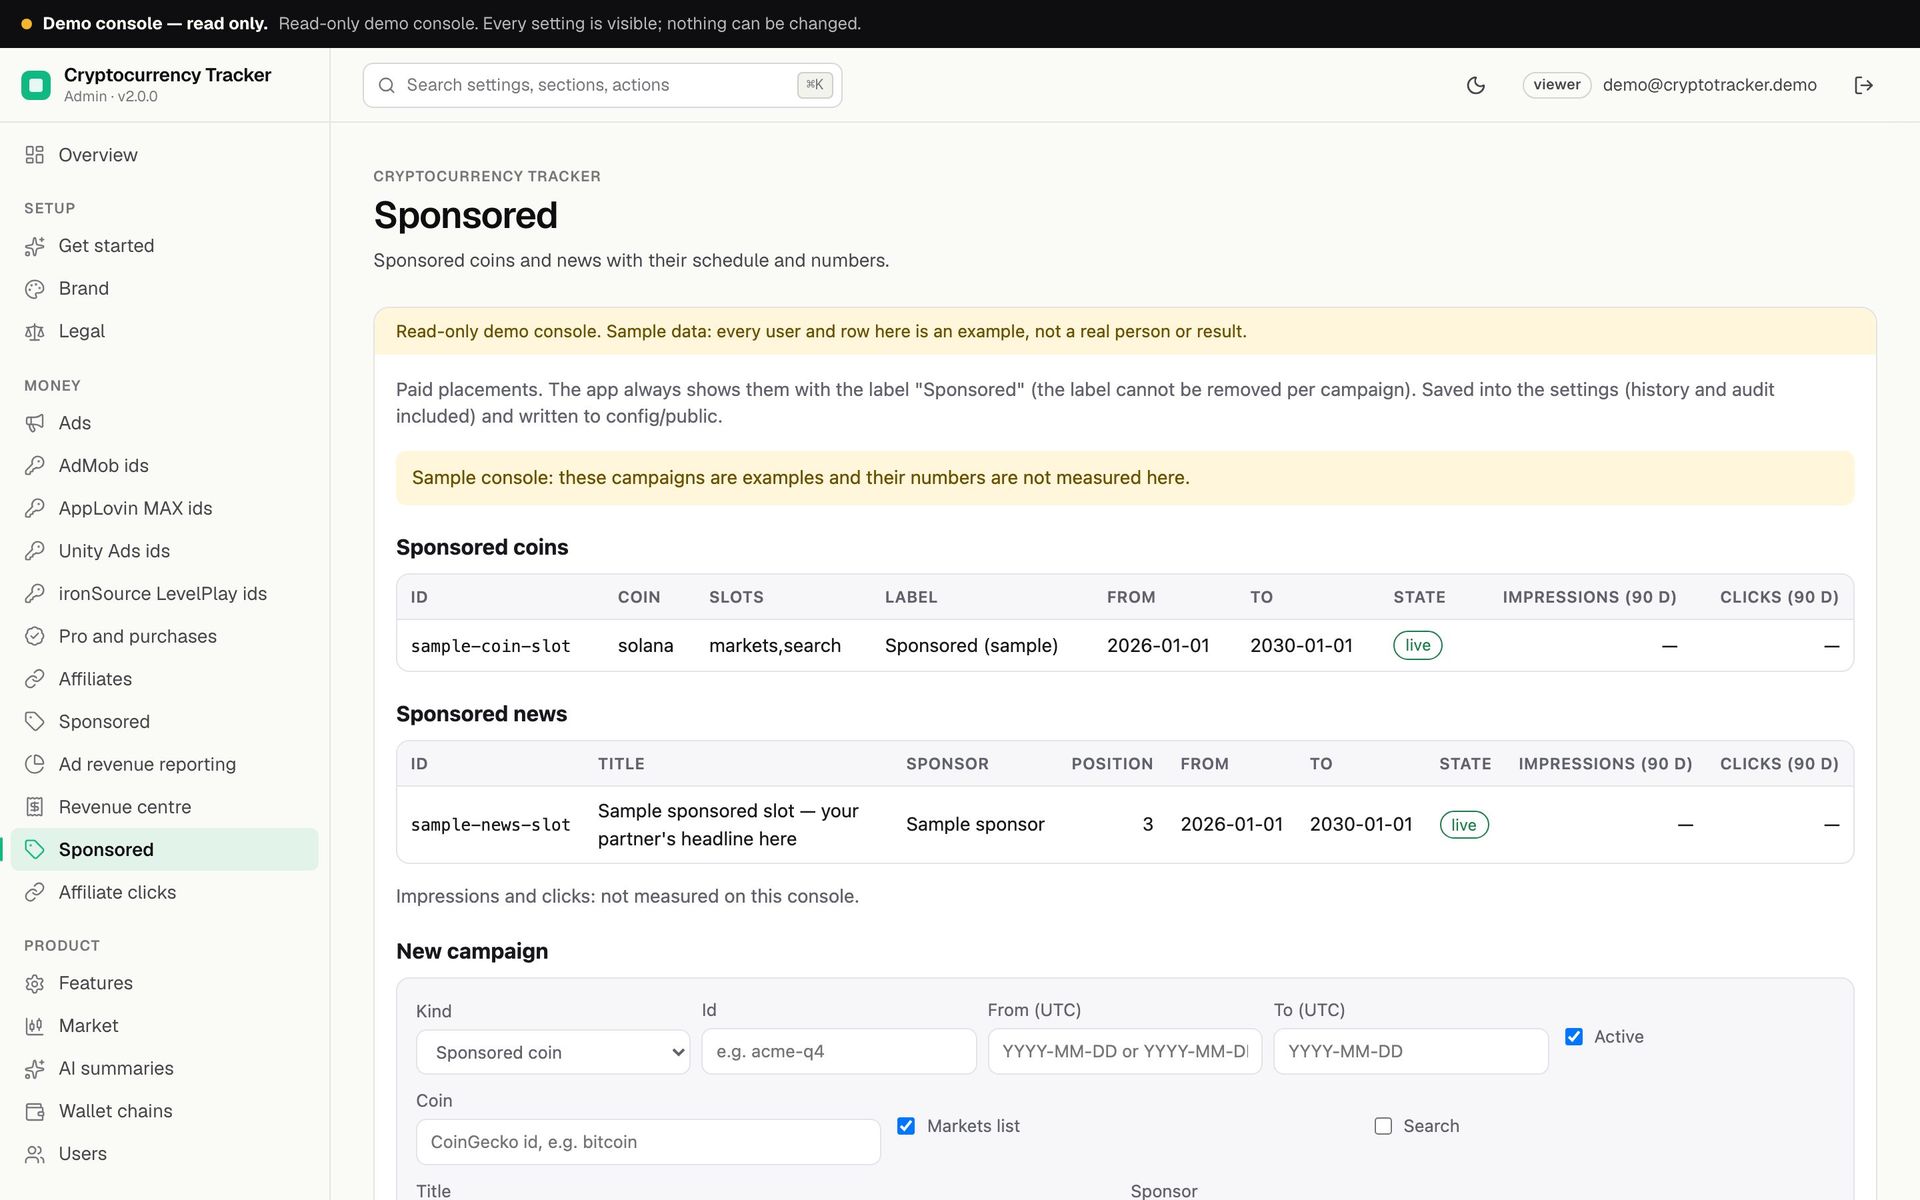Click the Coin CoinGecko id field
This screenshot has width=1920, height=1200.
click(648, 1142)
